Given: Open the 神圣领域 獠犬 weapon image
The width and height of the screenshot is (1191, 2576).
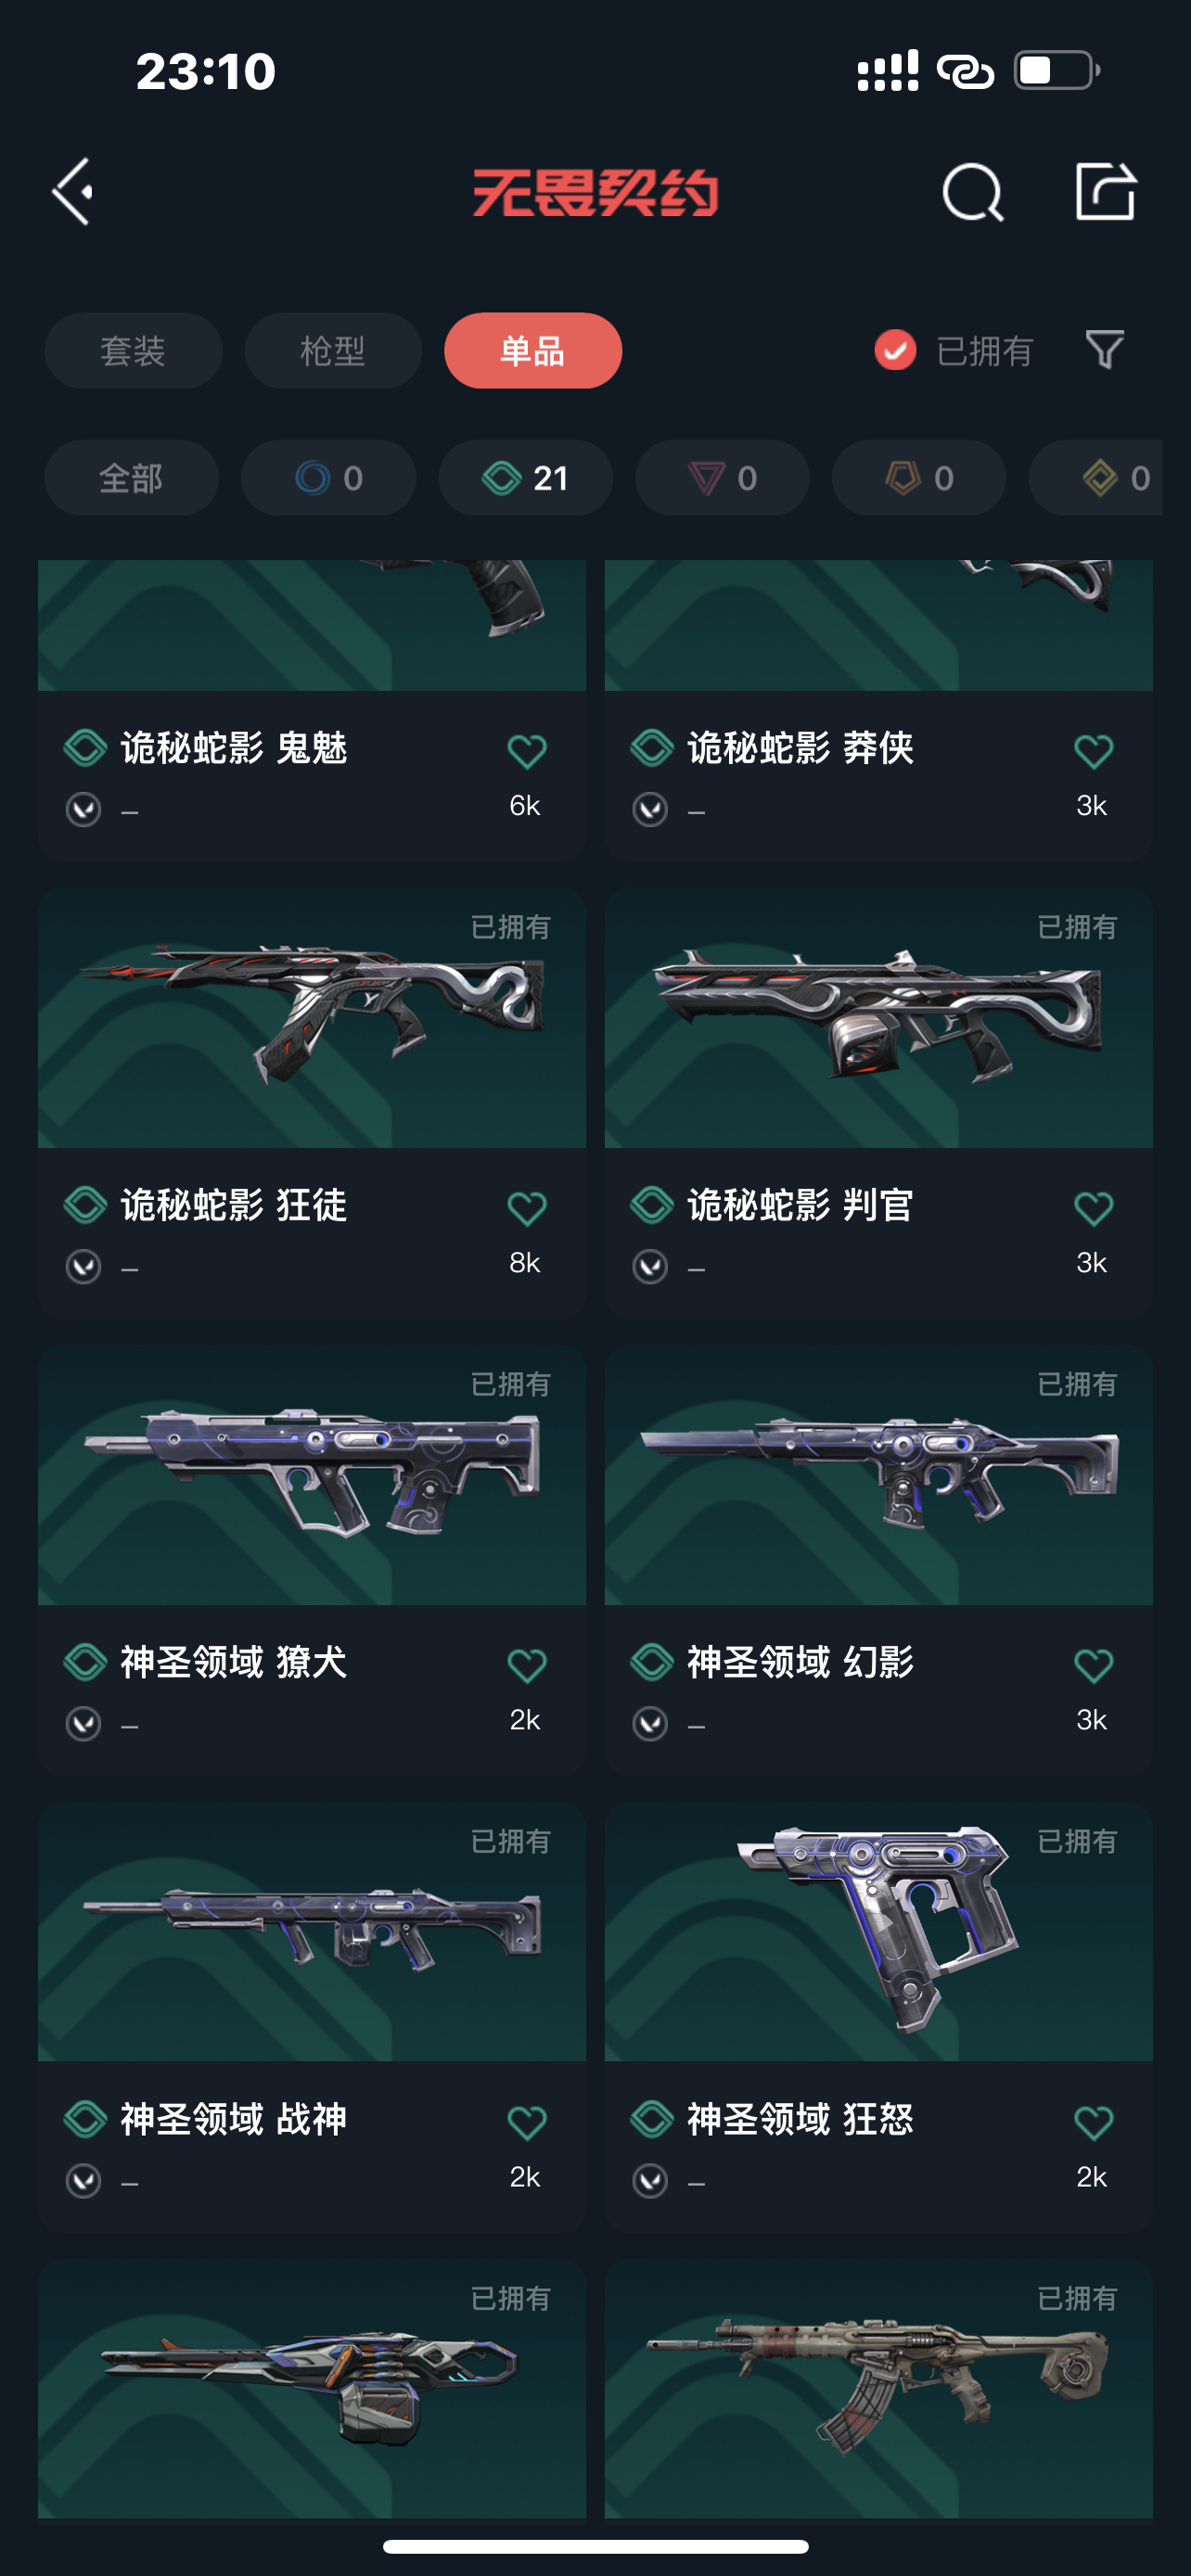Looking at the screenshot, I should [312, 1475].
